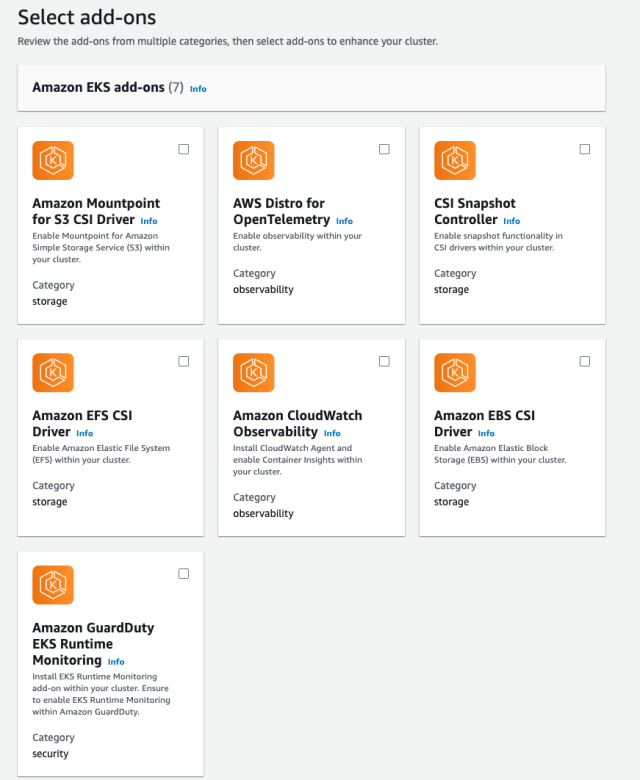Enable the GuardDuty EKS Runtime Monitoring checkbox
The height and width of the screenshot is (780, 640).
(183, 574)
